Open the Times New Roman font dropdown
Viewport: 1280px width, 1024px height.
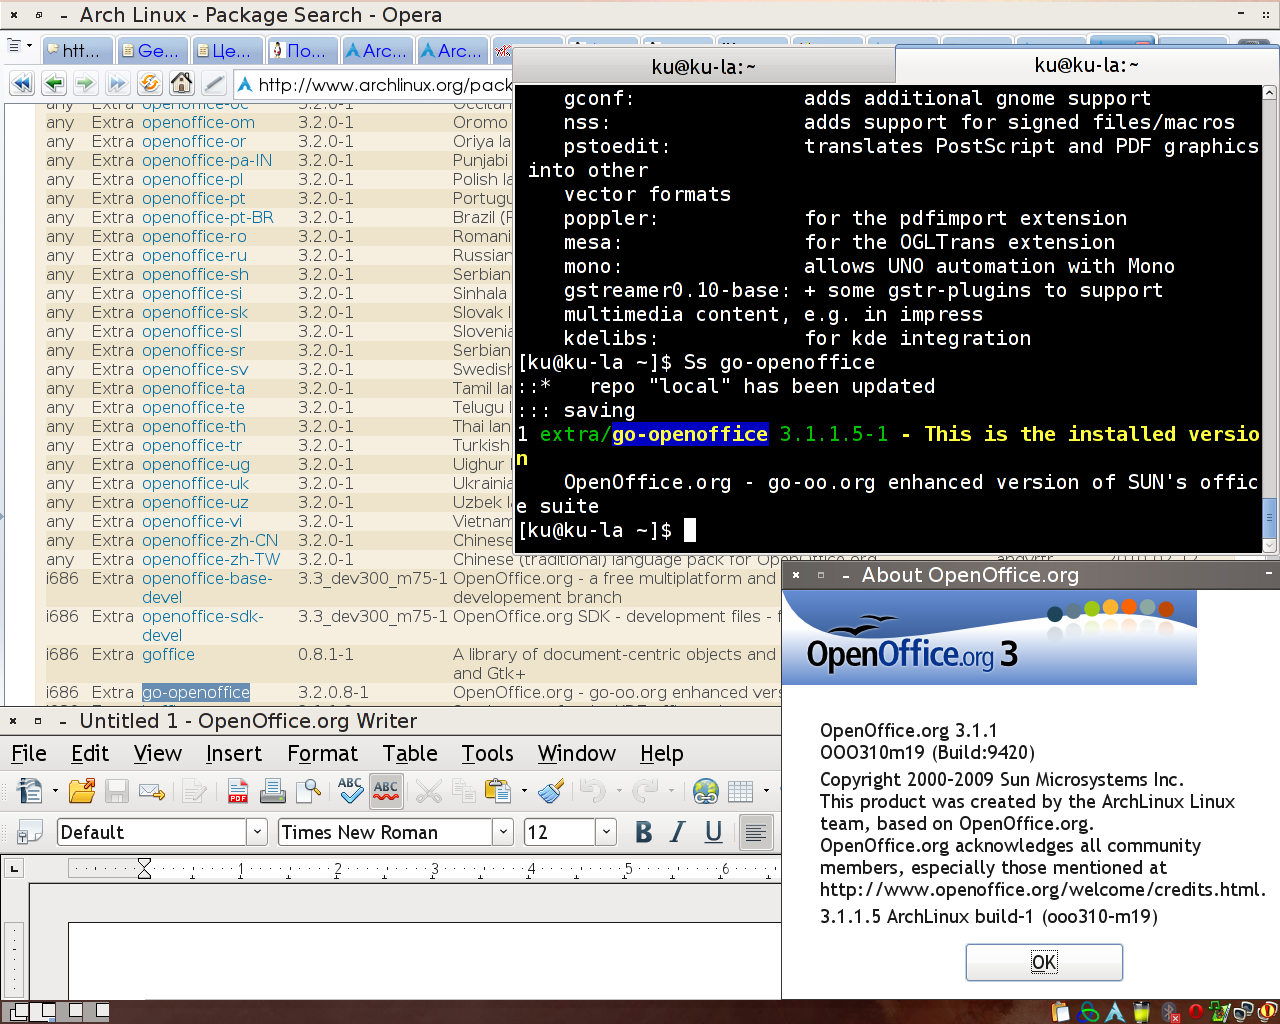[x=503, y=832]
